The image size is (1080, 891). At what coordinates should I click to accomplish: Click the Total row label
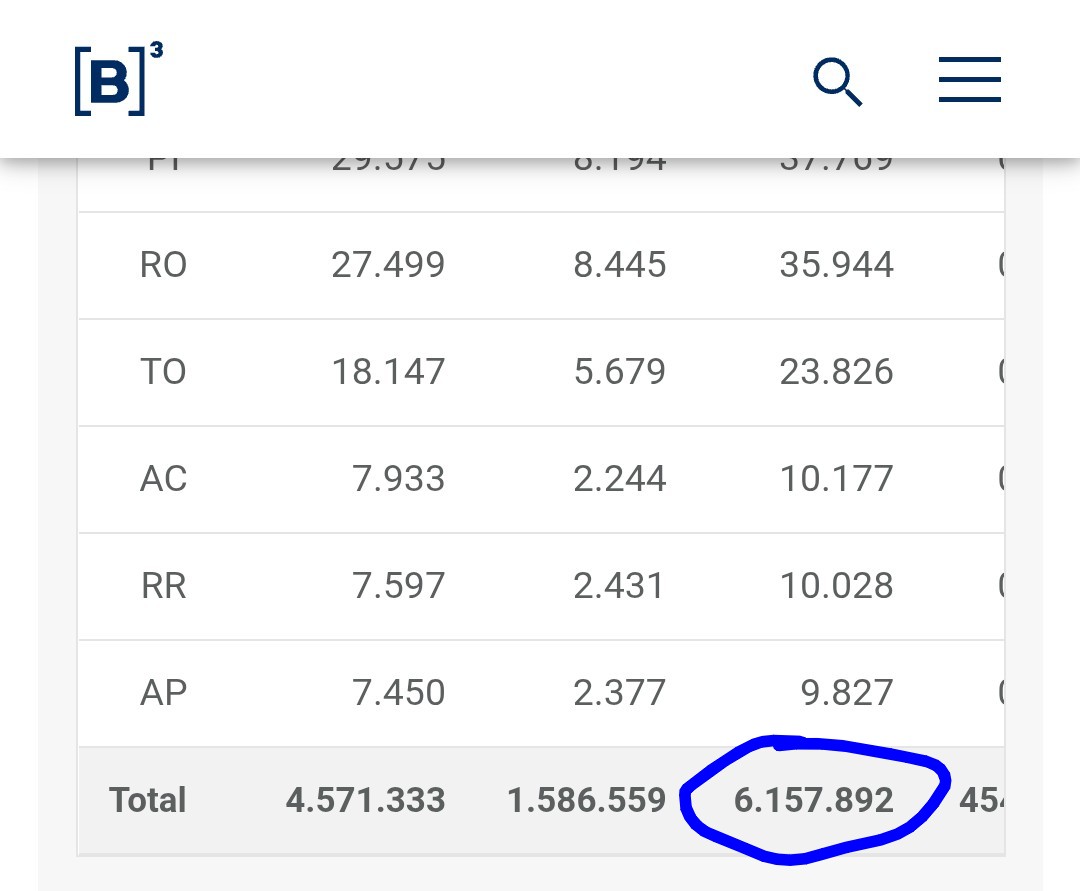[147, 800]
